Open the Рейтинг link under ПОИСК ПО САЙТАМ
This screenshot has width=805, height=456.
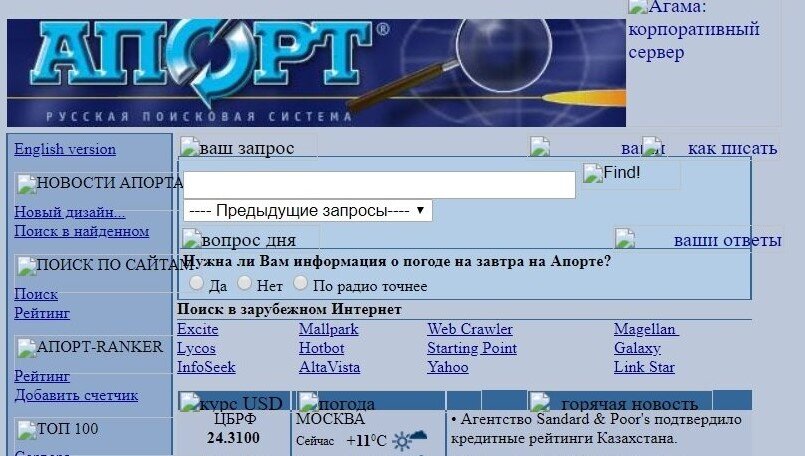[42, 313]
